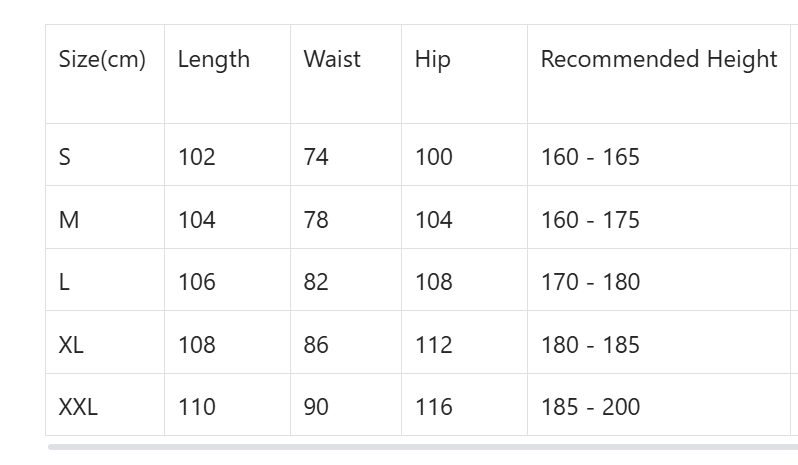This screenshot has width=798, height=465.
Task: Select the L size cell
Action: click(64, 282)
